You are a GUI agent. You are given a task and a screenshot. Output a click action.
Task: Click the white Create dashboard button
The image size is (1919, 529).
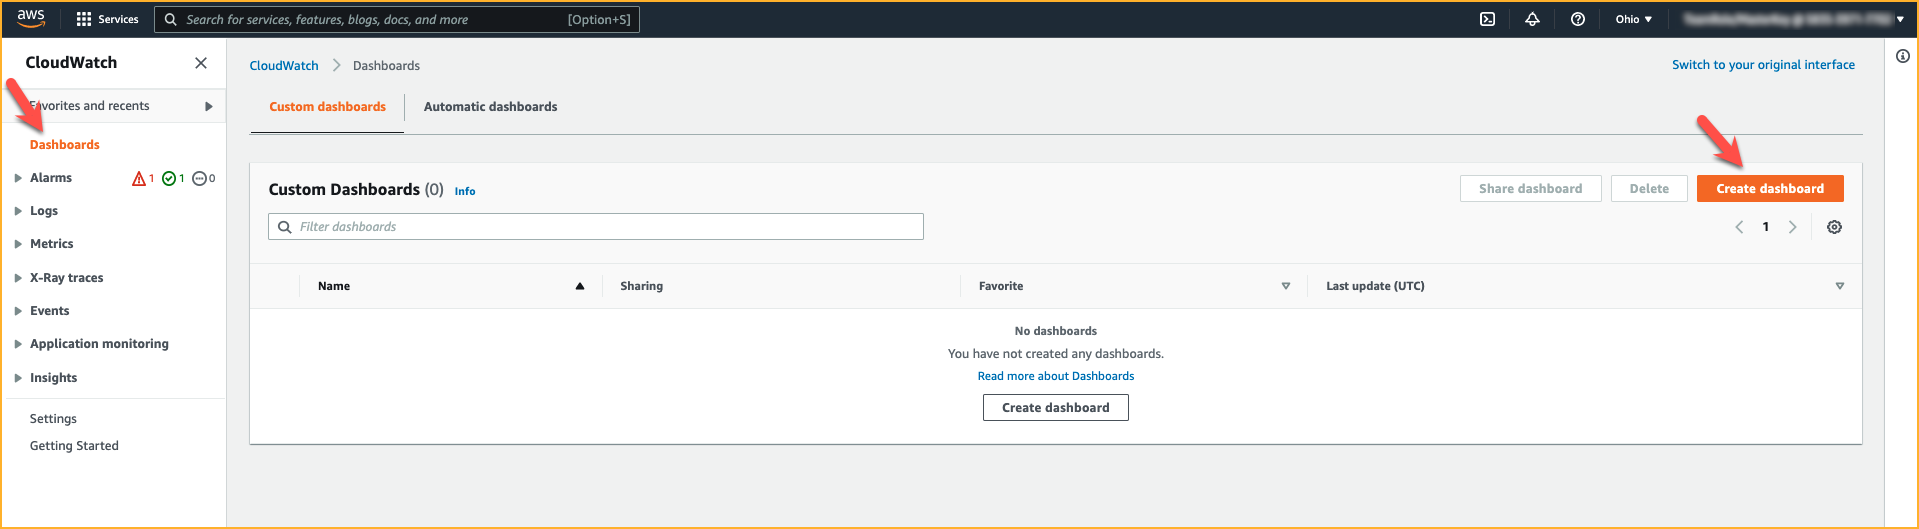1055,408
